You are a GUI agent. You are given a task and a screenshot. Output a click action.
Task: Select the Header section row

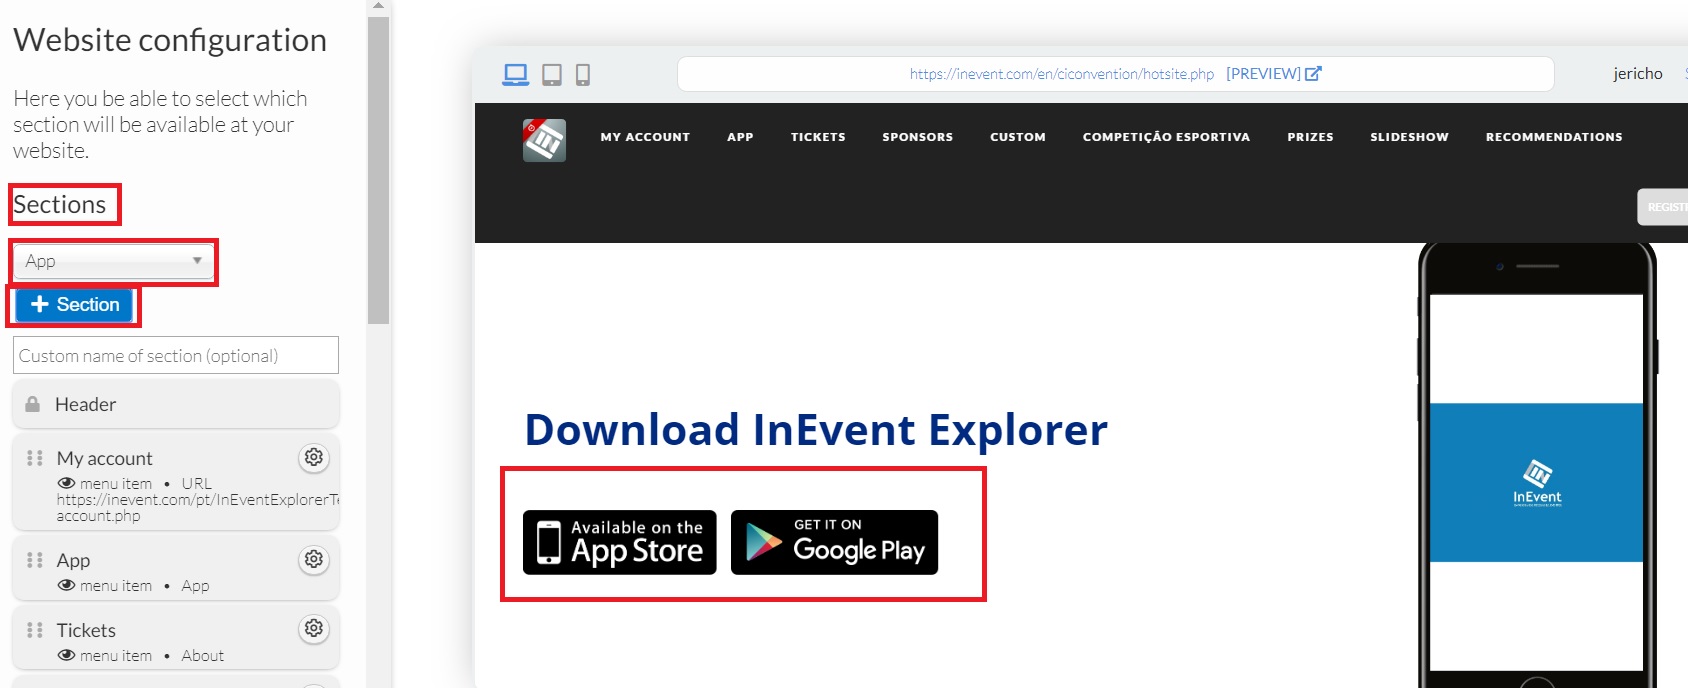176,404
